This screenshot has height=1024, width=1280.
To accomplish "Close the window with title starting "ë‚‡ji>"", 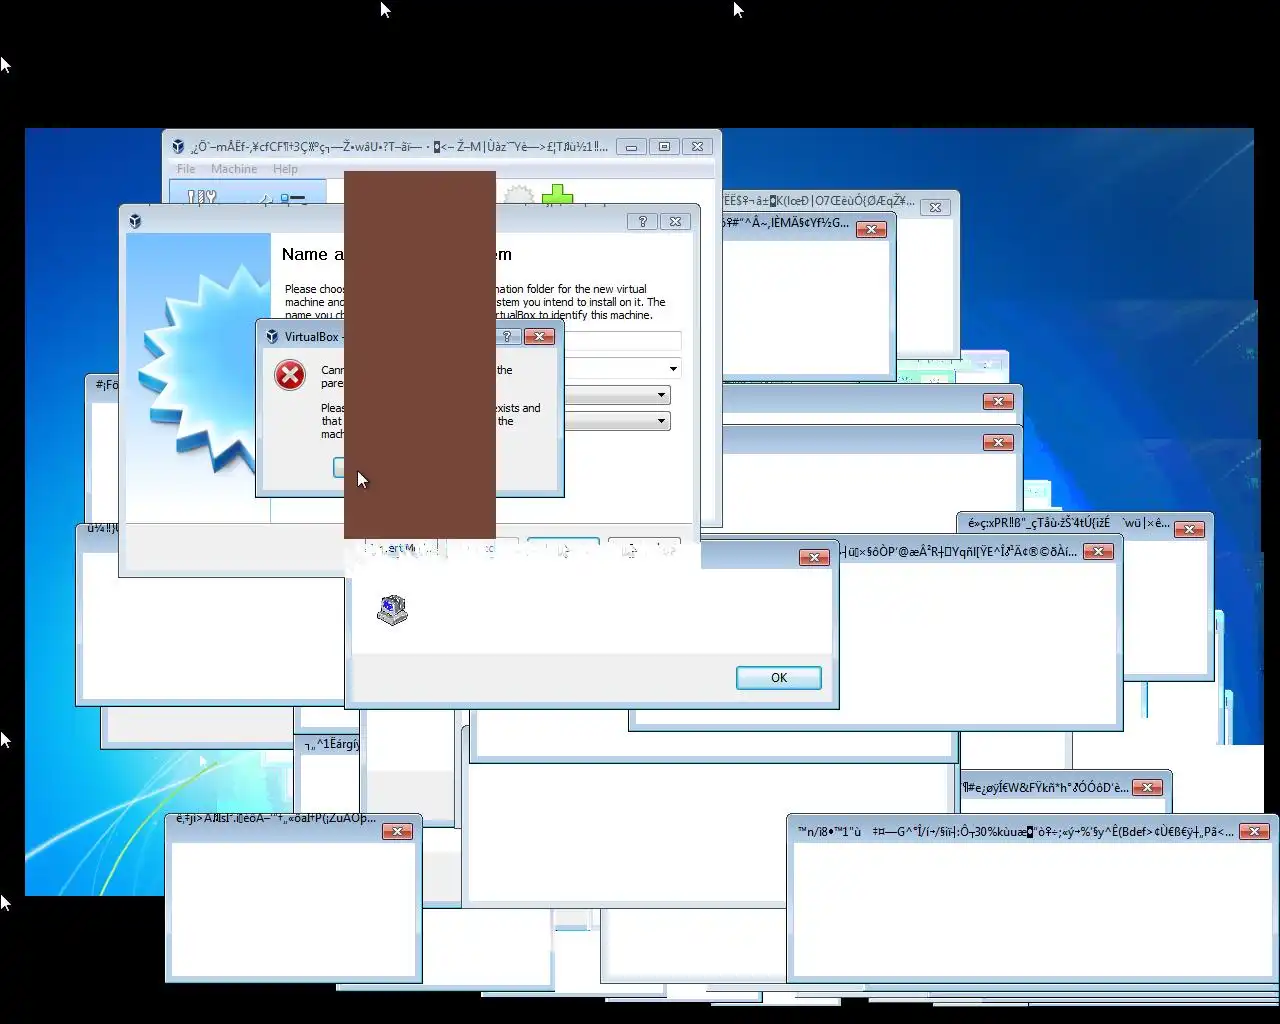I will (397, 831).
